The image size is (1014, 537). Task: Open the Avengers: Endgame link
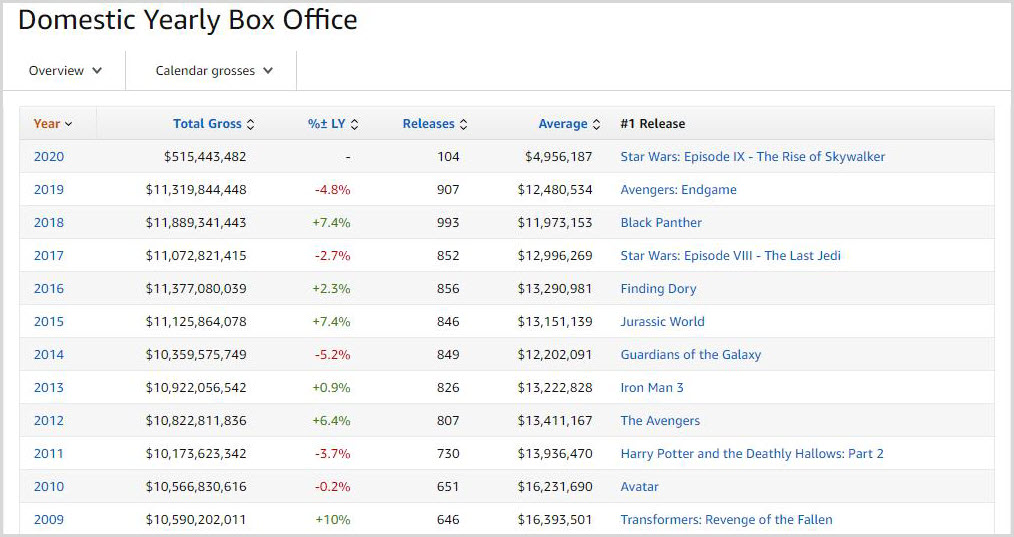[x=678, y=190]
